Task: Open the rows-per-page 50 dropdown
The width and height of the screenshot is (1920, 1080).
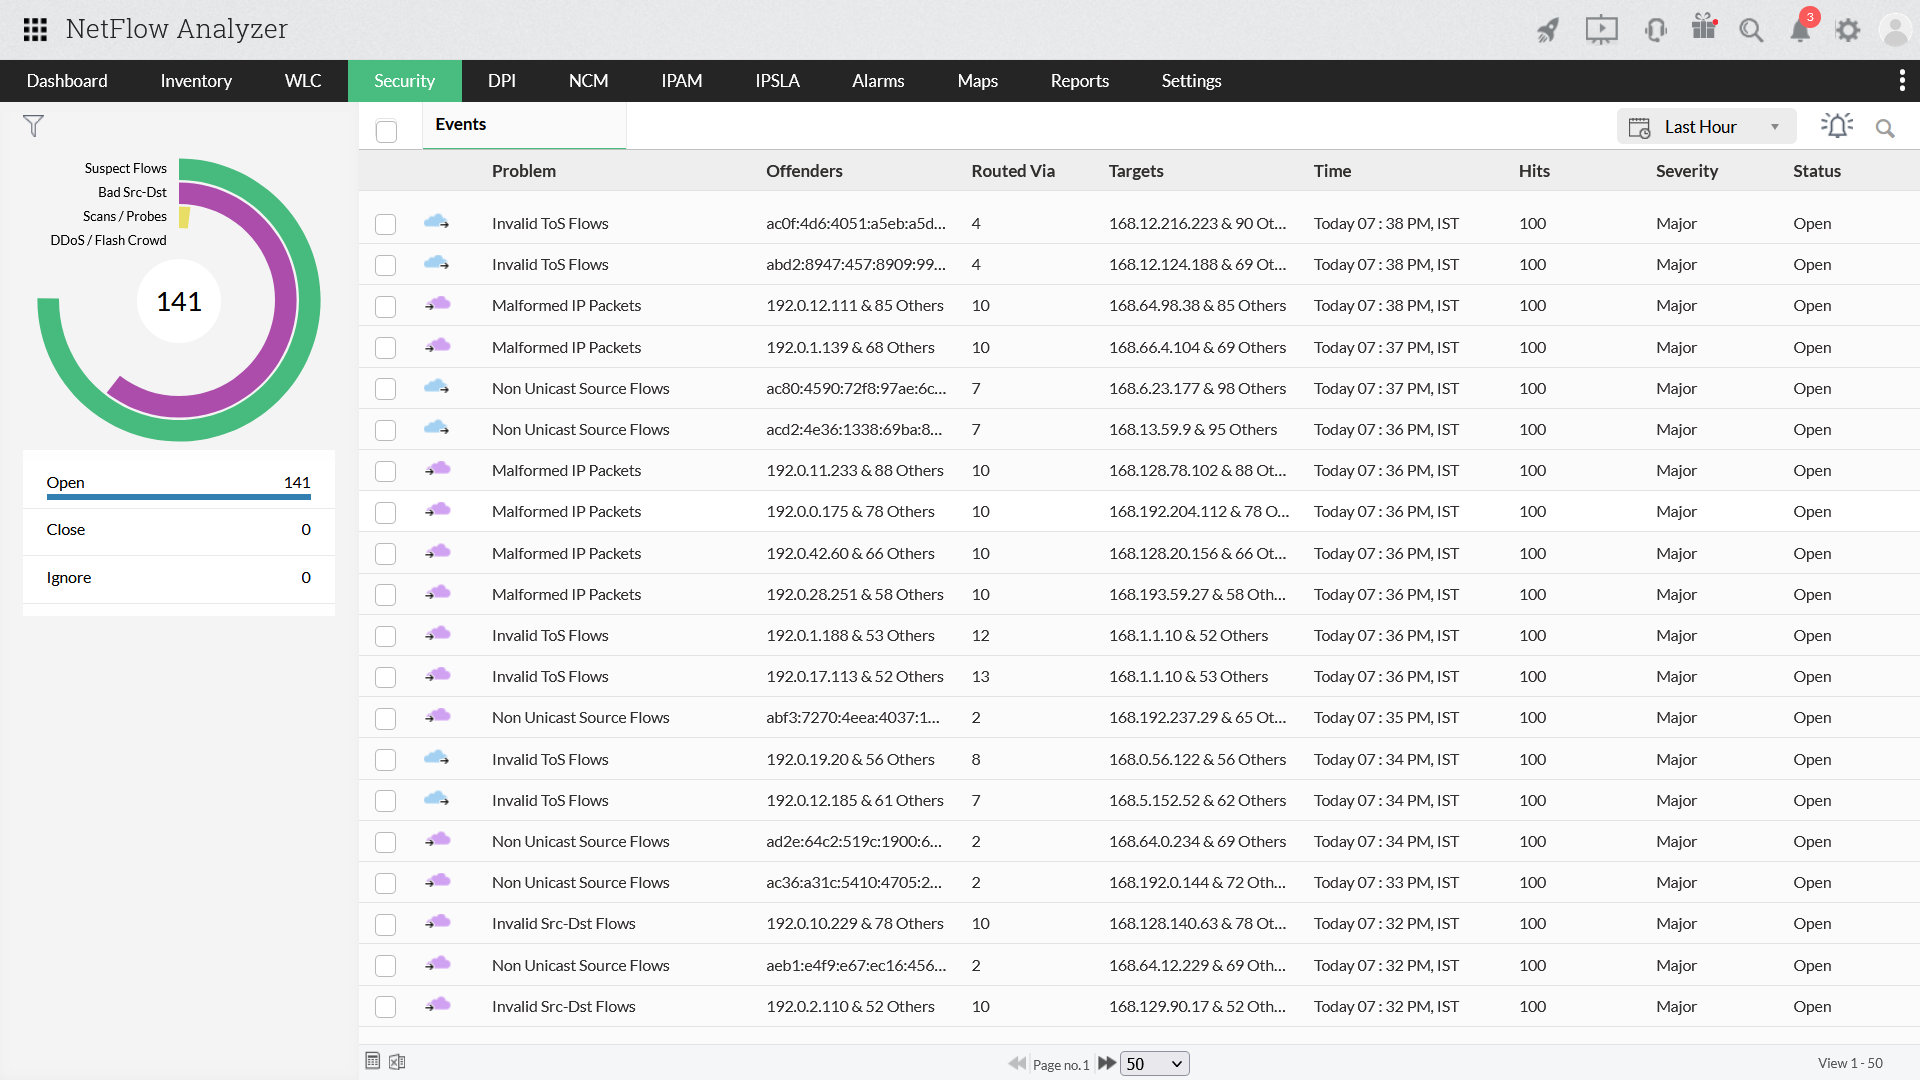Action: pos(1154,1064)
